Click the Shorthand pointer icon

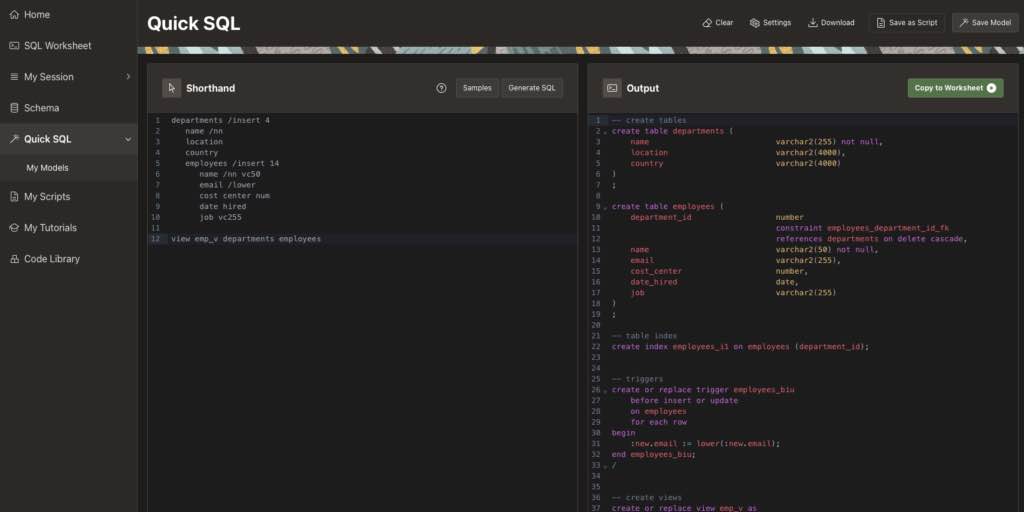pos(172,88)
